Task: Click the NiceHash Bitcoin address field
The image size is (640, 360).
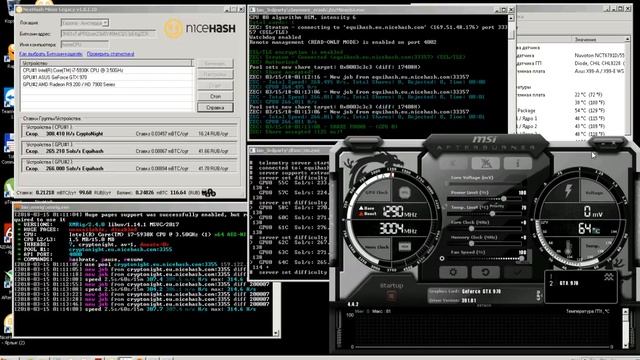Action: (109, 34)
